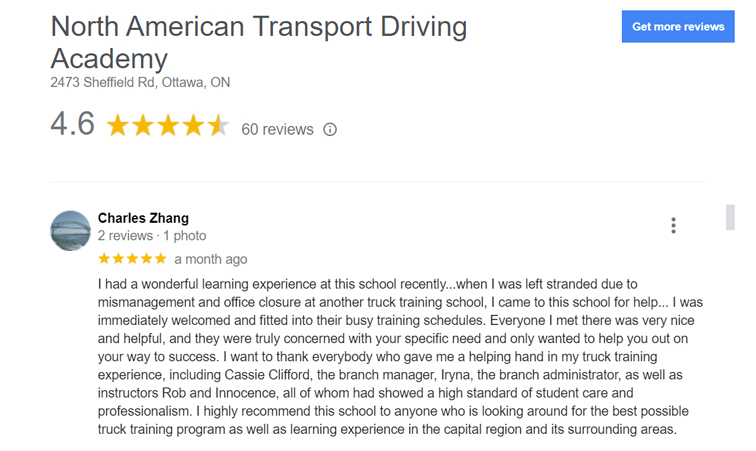Click the Get more reviews button
The image size is (756, 451).
[678, 27]
